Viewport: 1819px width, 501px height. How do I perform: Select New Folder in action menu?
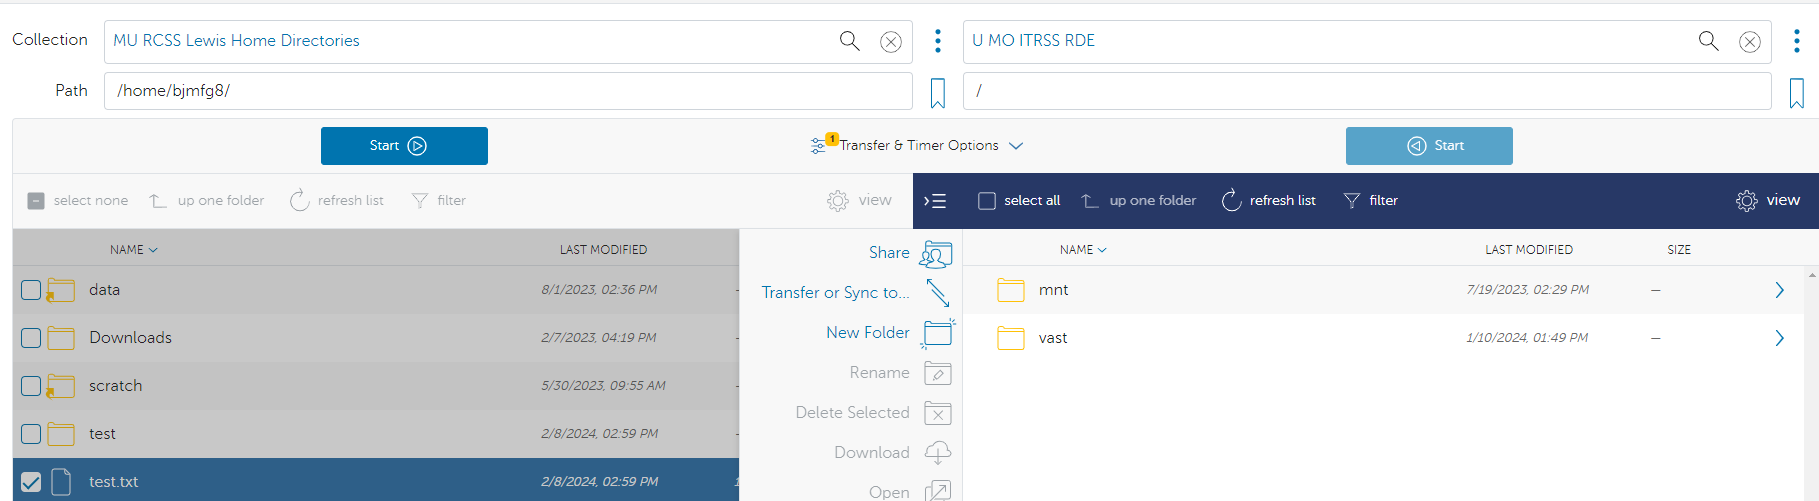pos(868,333)
